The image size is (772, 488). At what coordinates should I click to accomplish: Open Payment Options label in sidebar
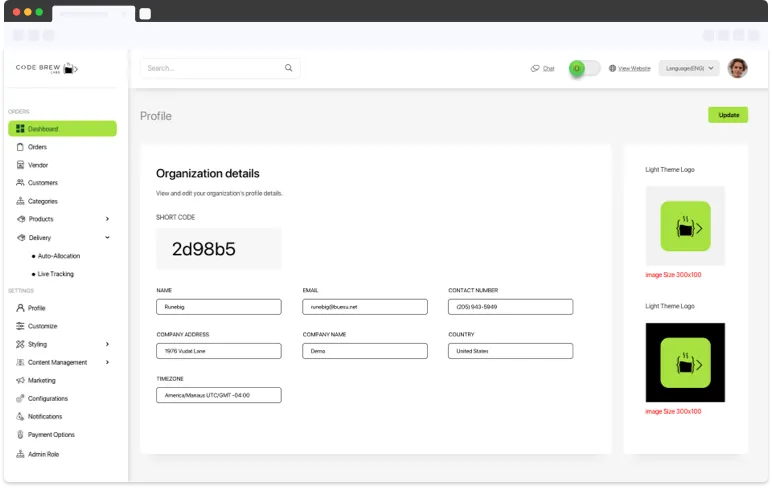click(x=51, y=435)
